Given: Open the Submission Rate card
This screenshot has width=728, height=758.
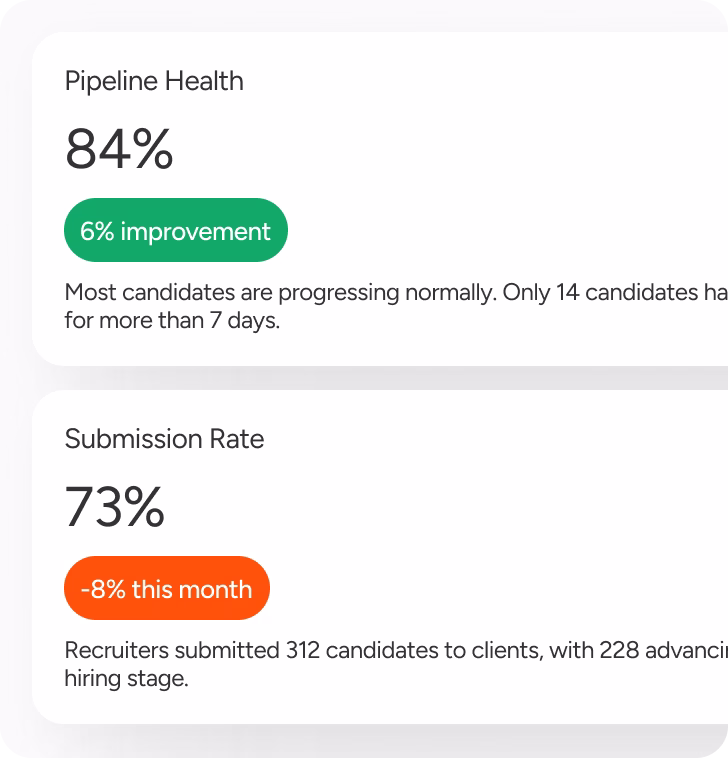Looking at the screenshot, I should tap(380, 557).
